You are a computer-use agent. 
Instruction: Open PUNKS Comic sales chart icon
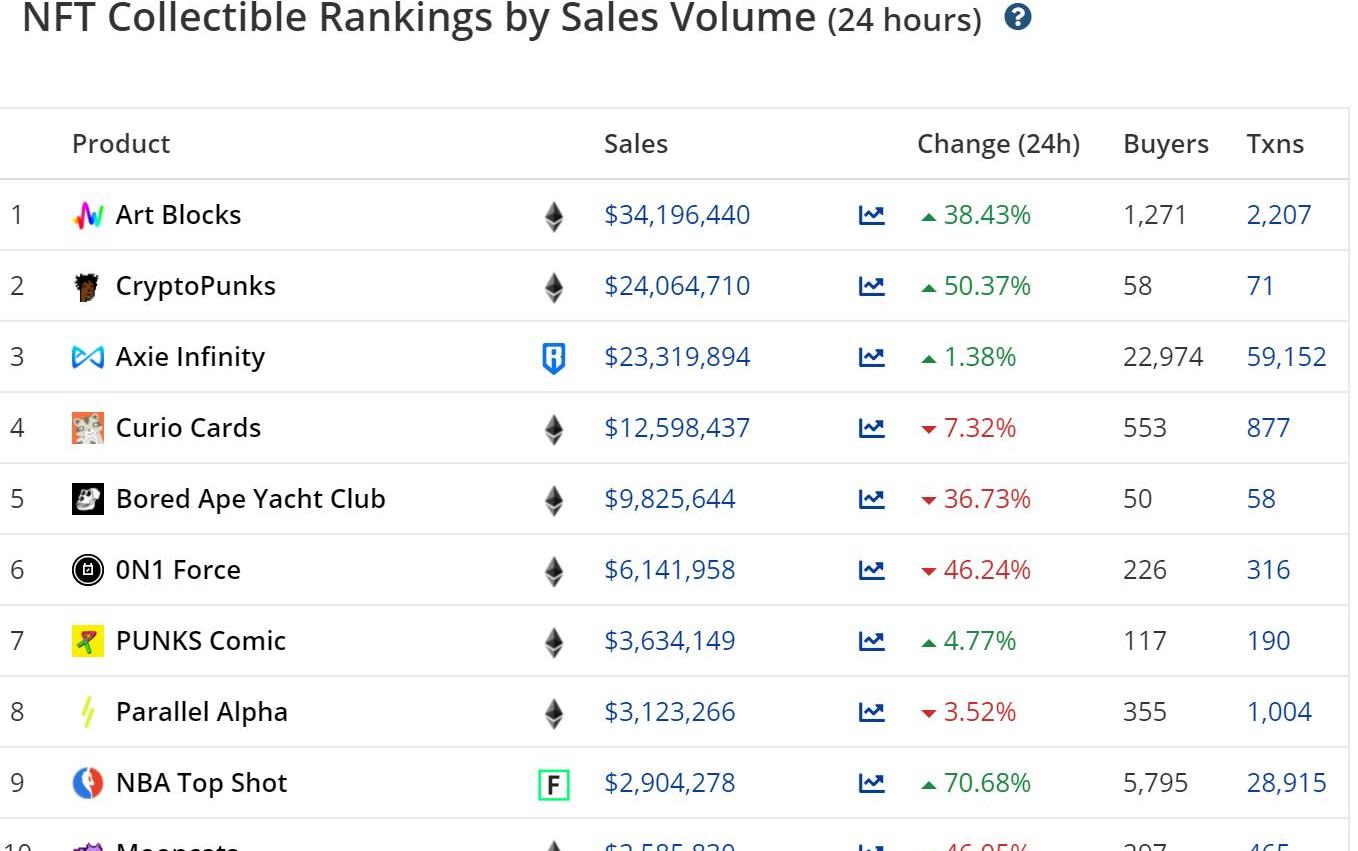[x=872, y=641]
